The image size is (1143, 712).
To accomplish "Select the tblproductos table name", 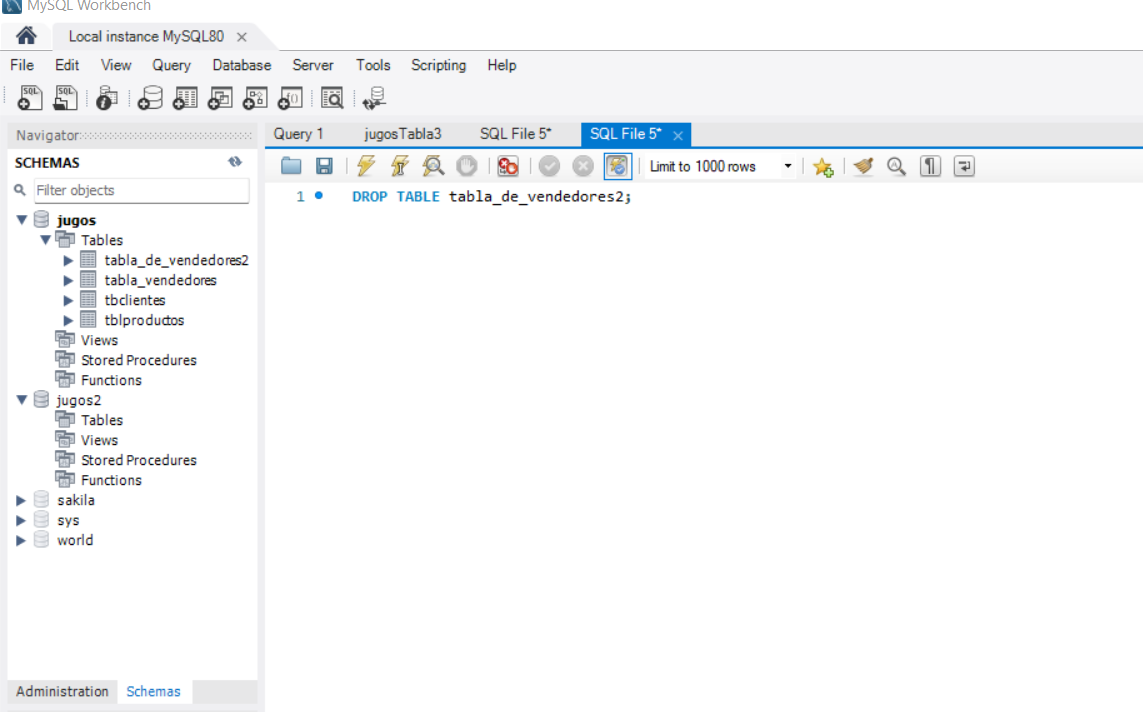I will click(144, 320).
